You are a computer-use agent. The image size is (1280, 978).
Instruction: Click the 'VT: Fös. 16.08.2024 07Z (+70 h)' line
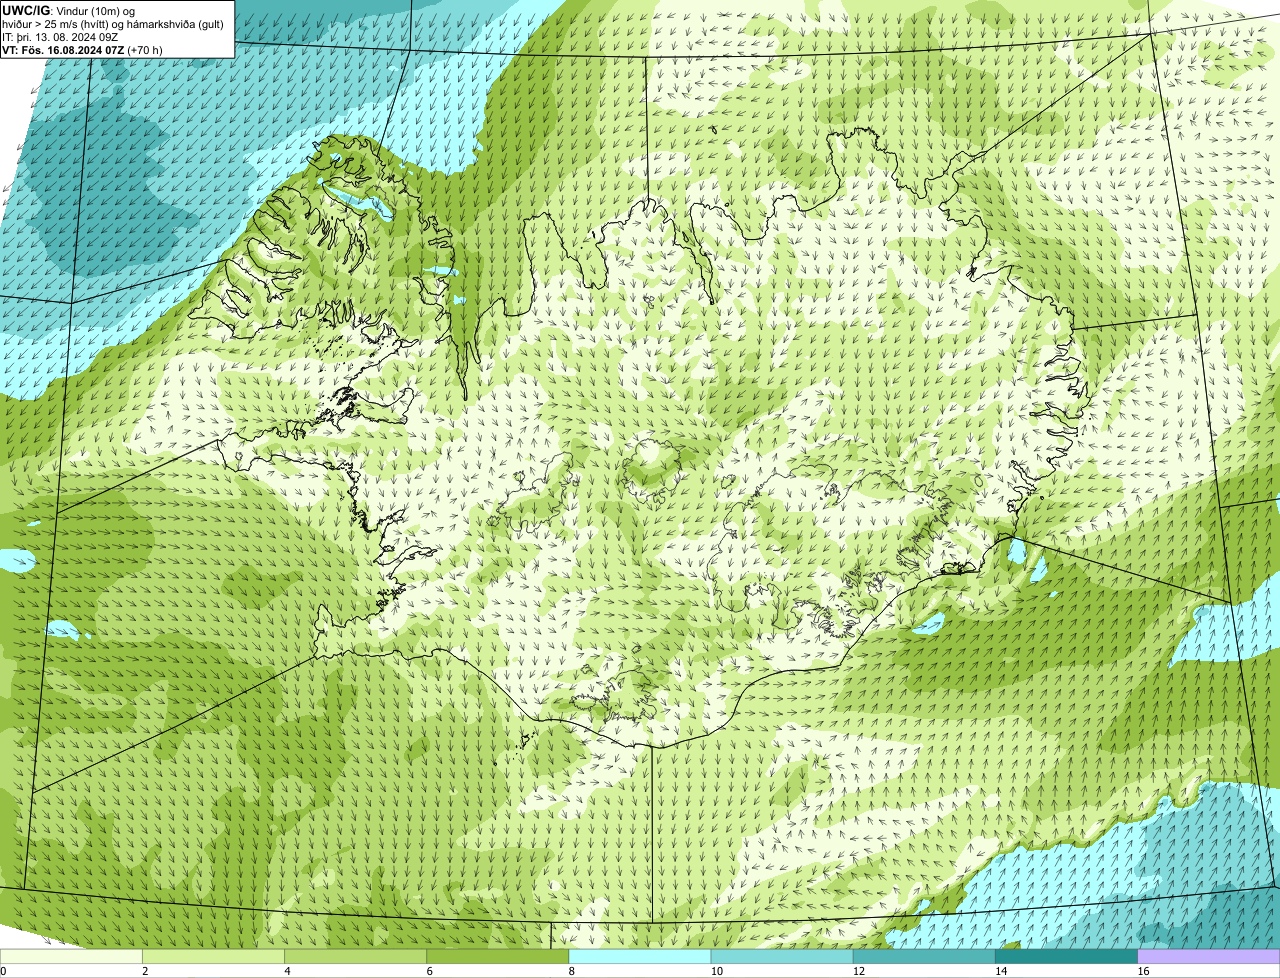(x=83, y=50)
